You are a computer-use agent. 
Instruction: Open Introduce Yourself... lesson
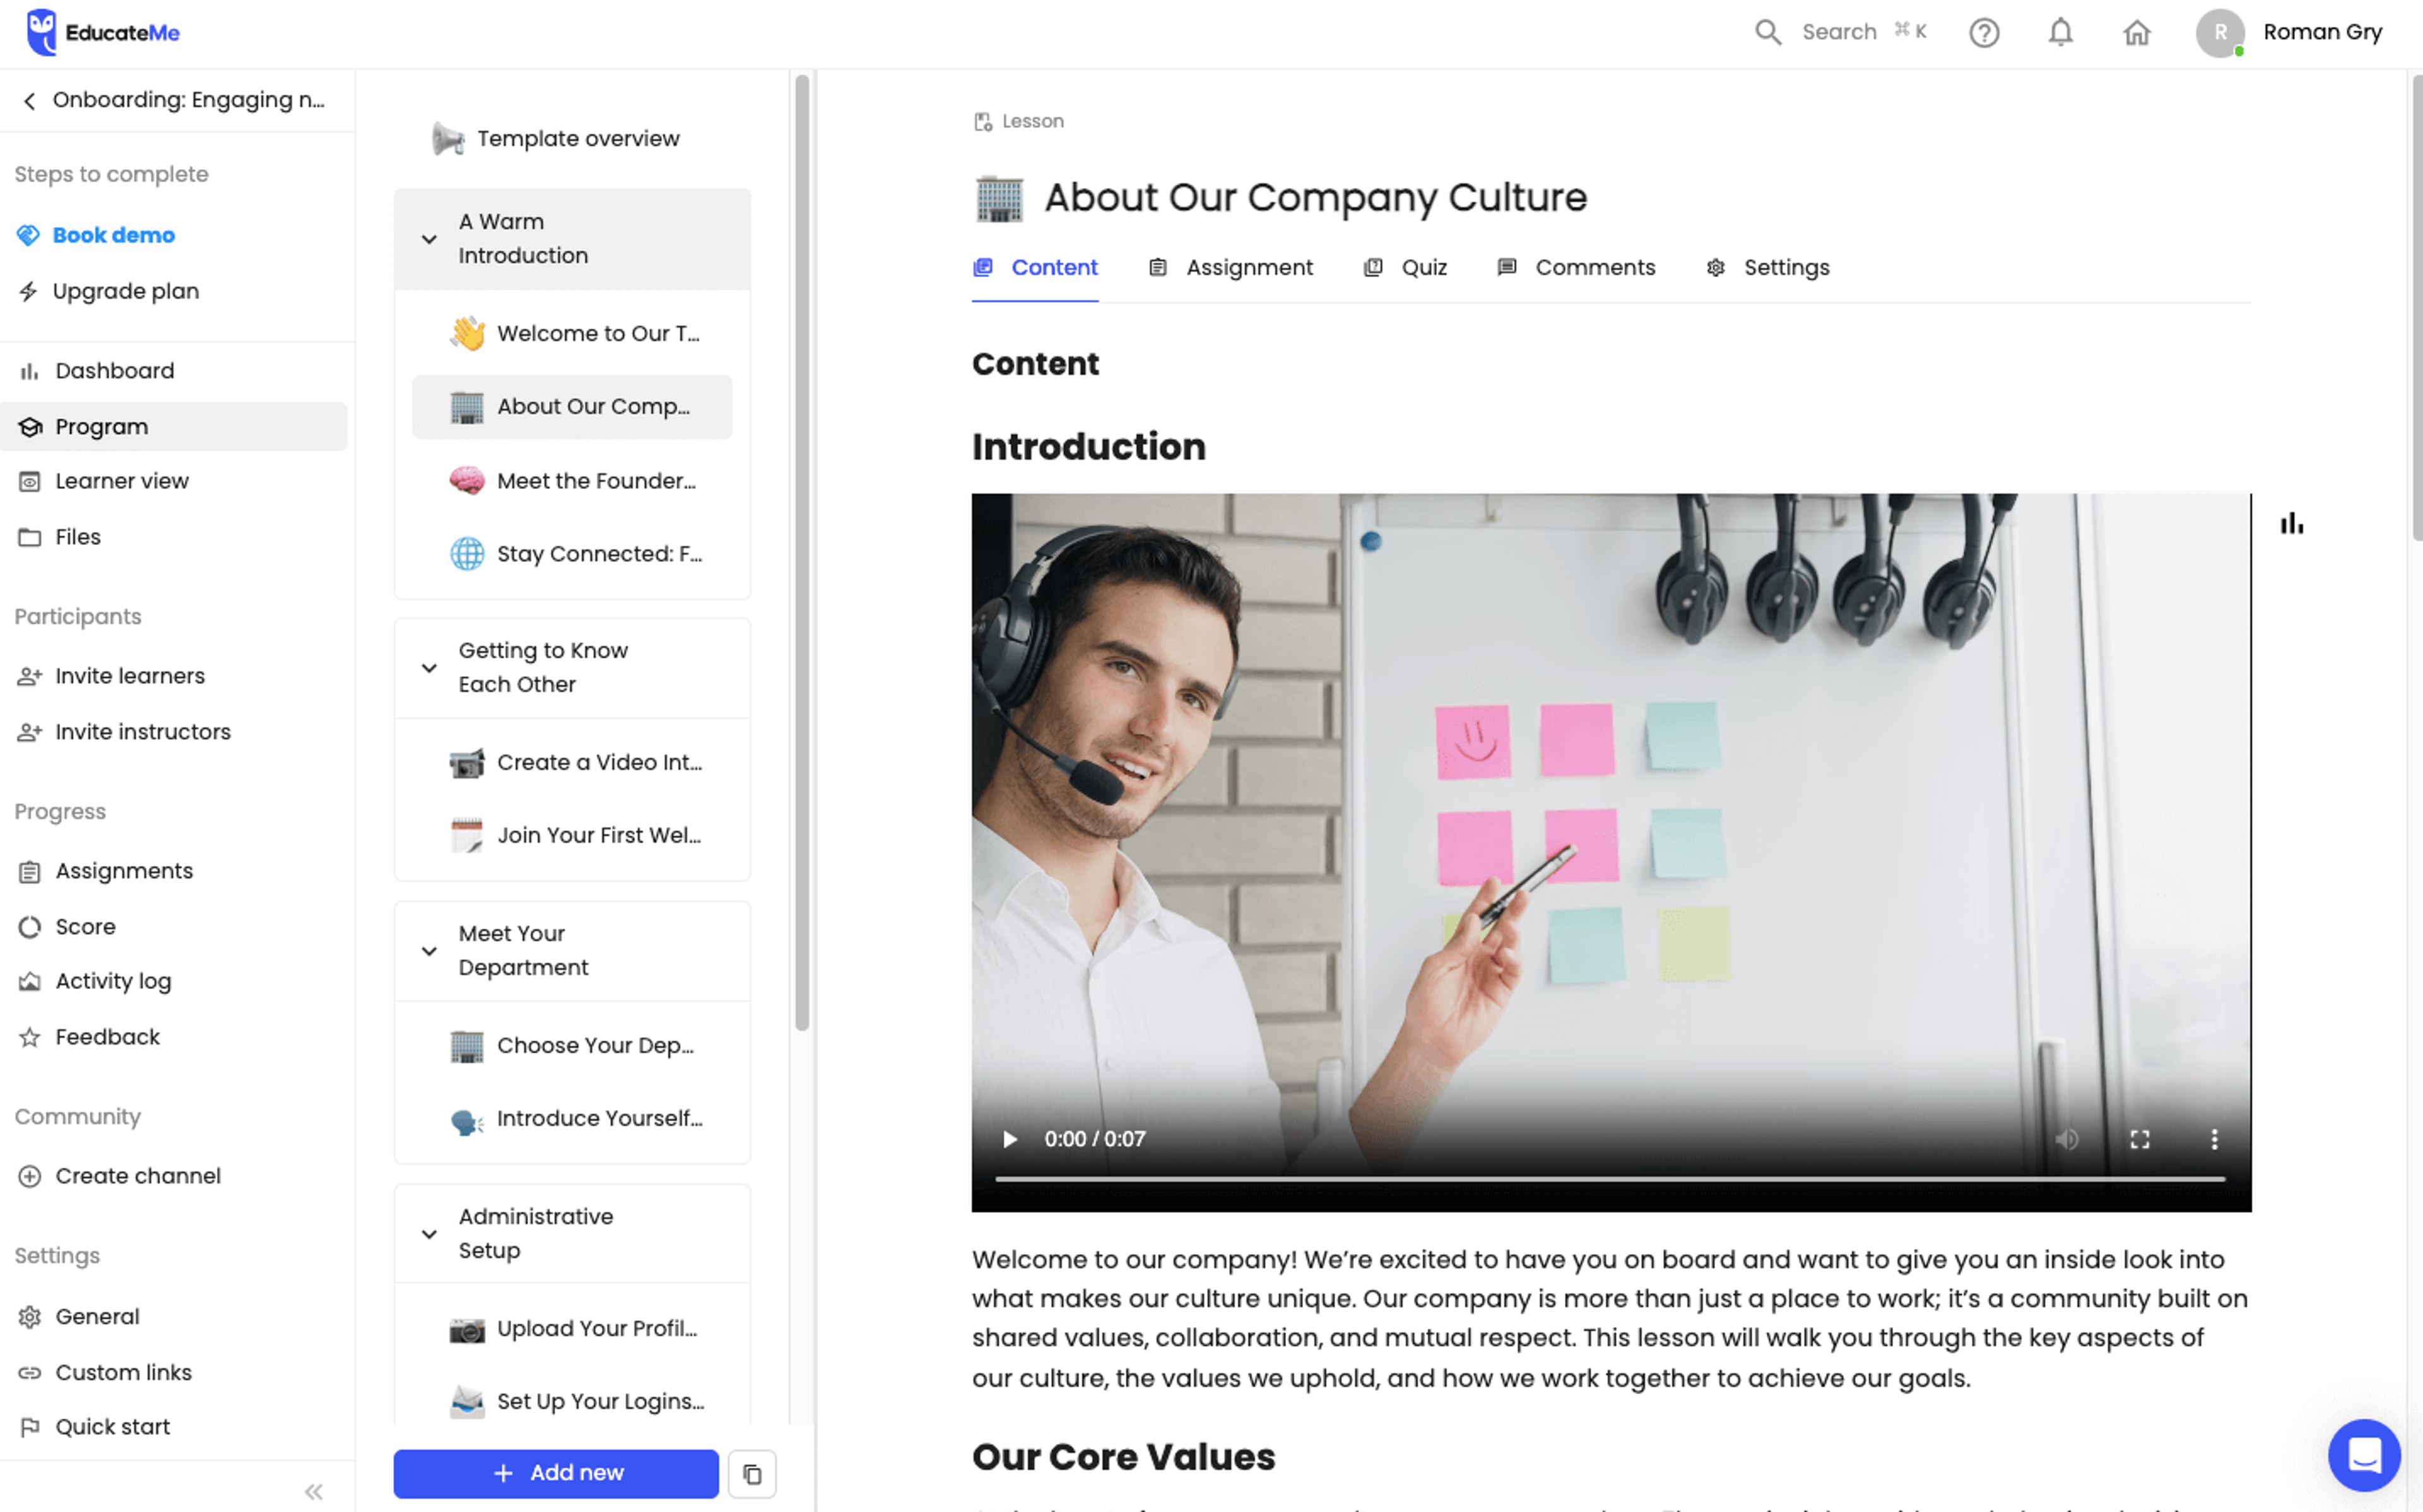click(x=572, y=1119)
